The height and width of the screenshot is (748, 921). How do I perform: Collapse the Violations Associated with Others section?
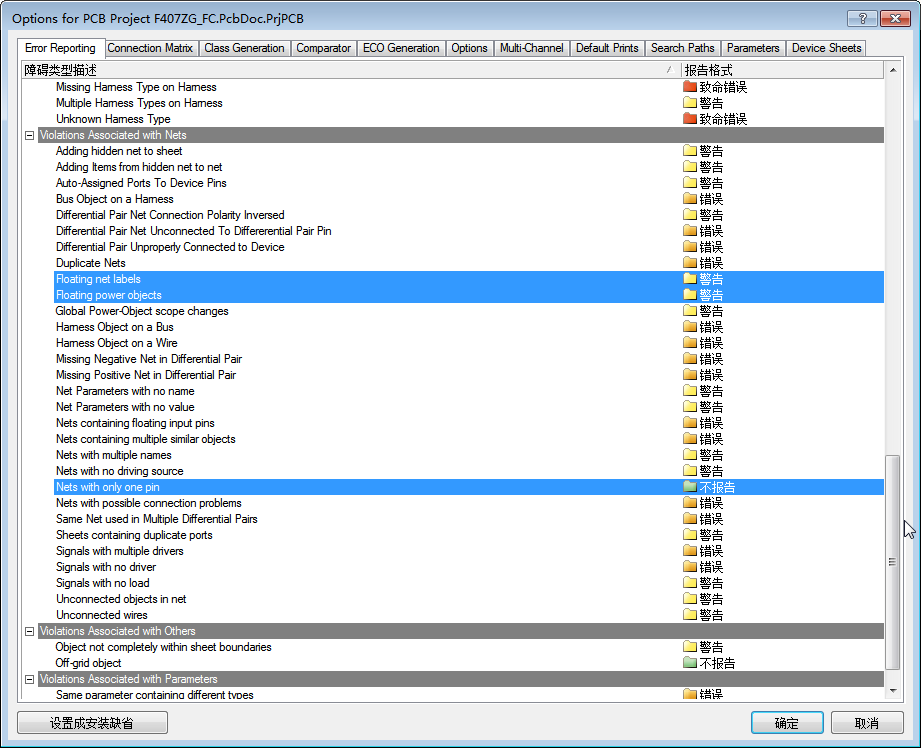(29, 631)
